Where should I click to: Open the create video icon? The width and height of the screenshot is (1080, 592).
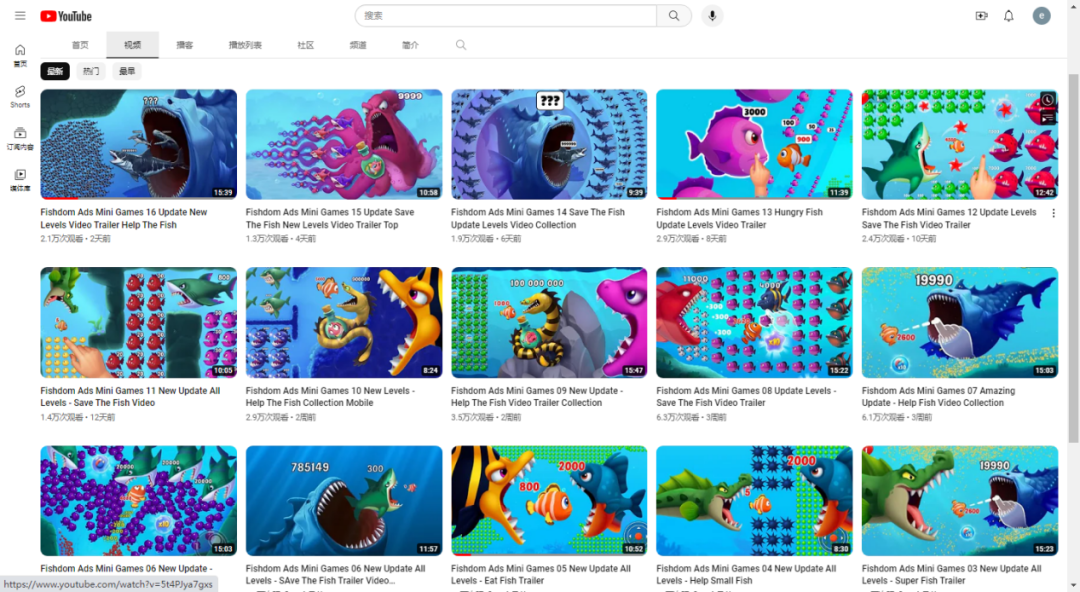click(x=982, y=16)
